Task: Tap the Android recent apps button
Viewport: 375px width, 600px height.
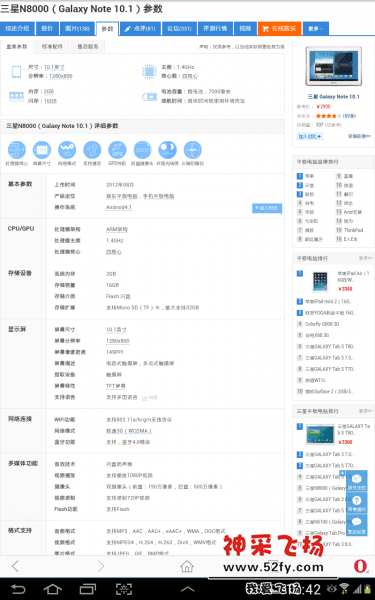Action: point(88,589)
